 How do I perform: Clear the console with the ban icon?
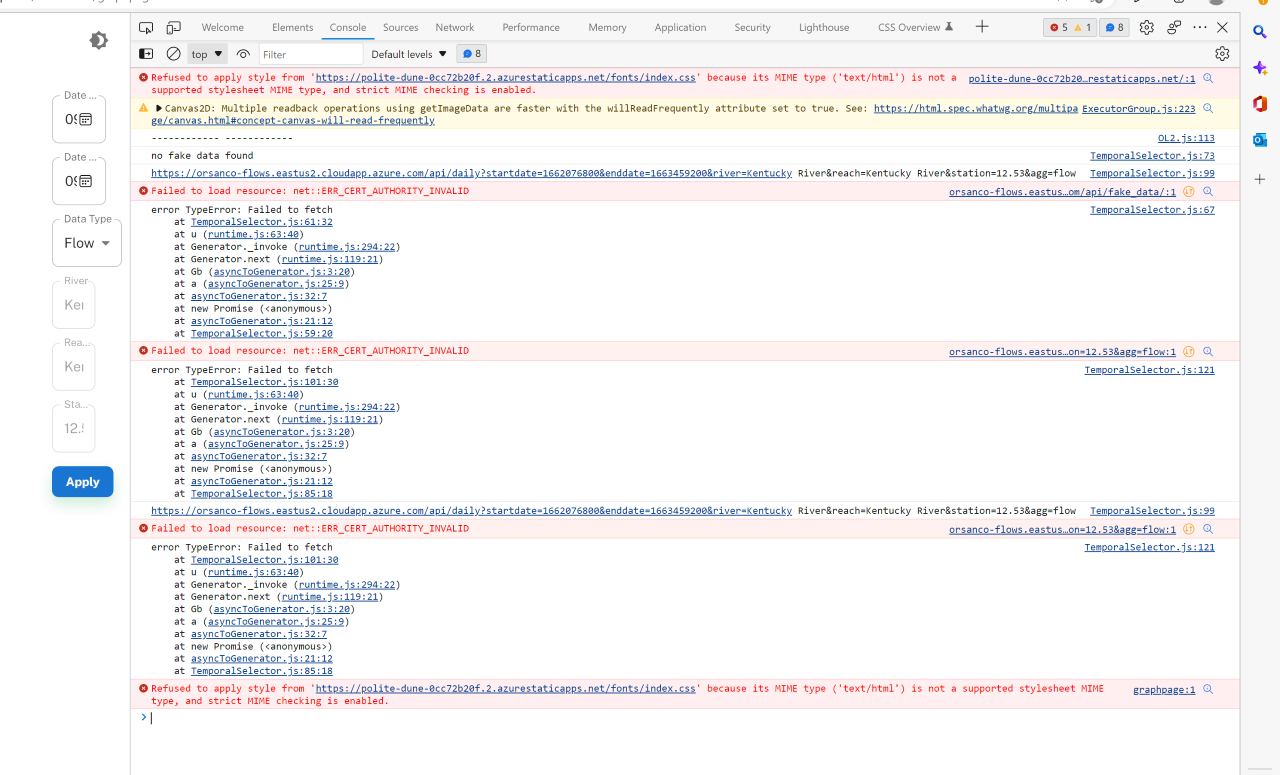point(173,54)
